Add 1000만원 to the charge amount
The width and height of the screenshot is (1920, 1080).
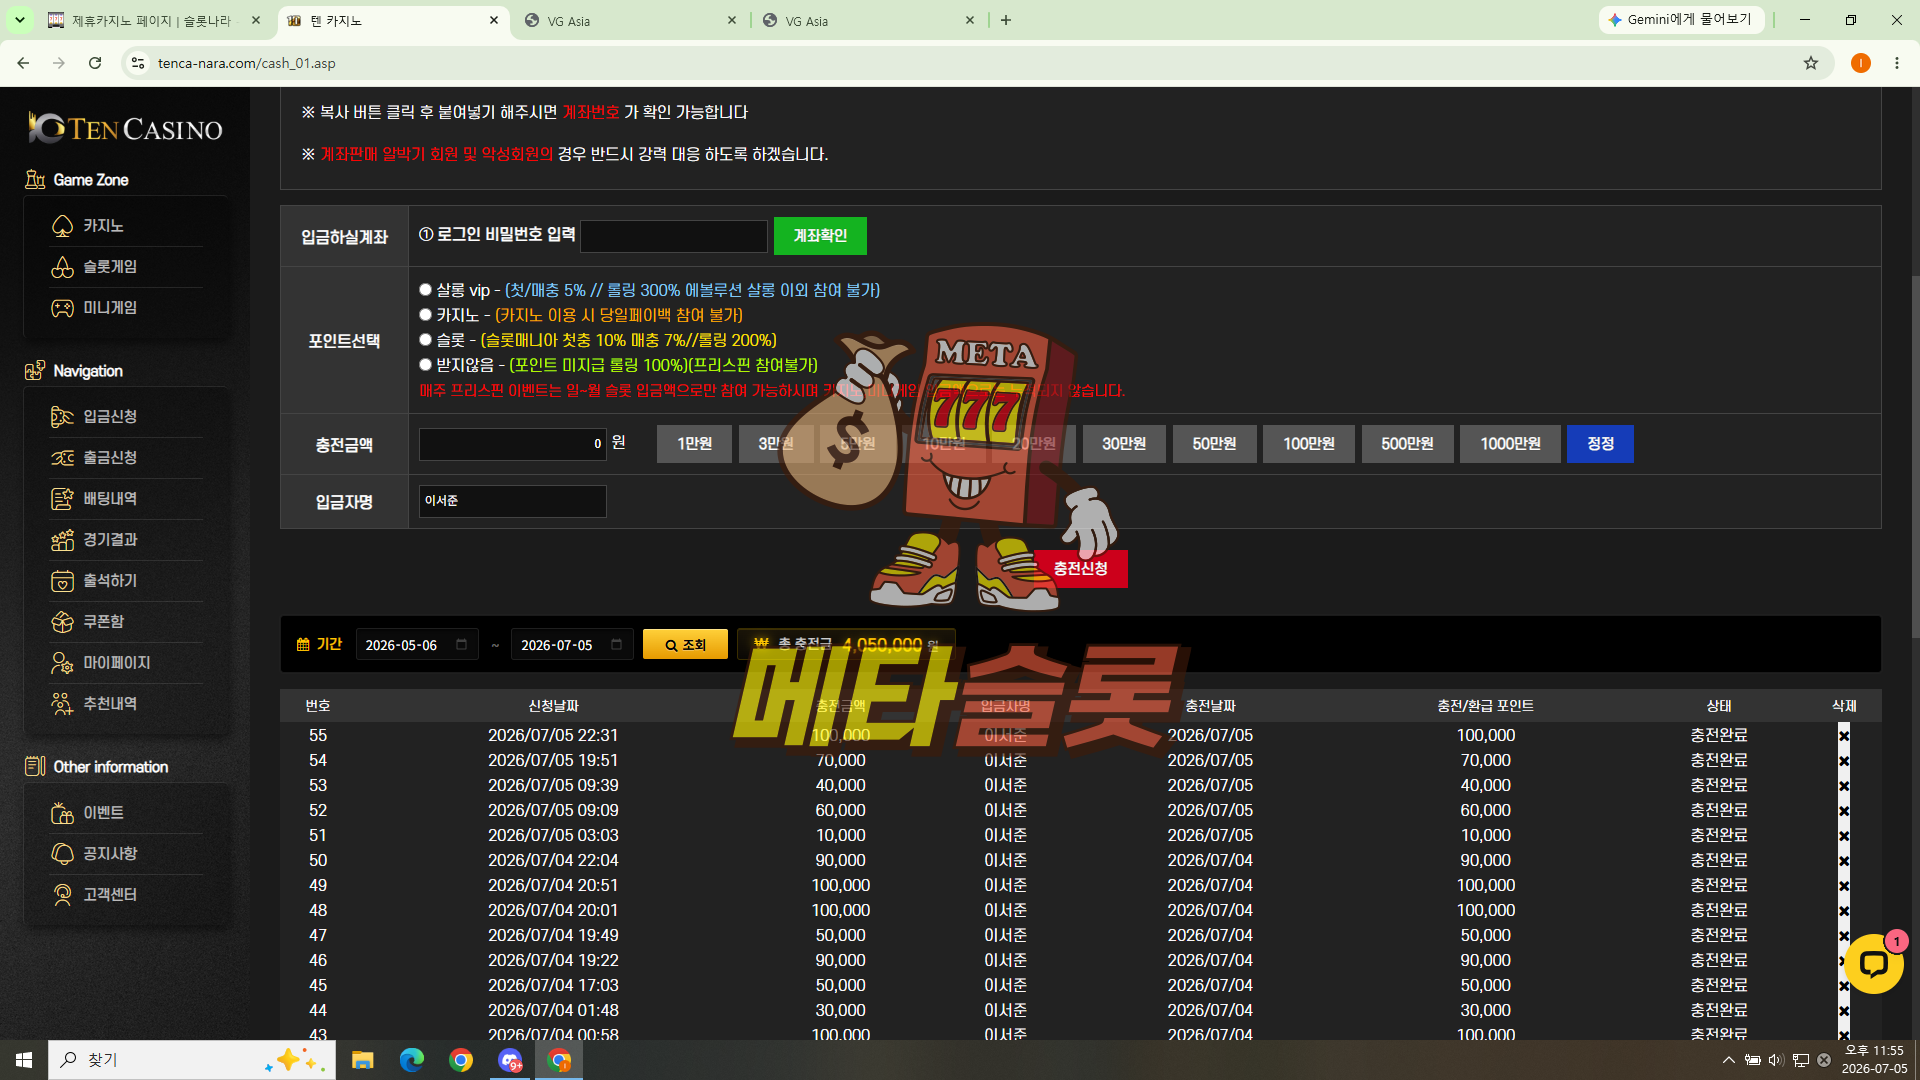[1510, 444]
